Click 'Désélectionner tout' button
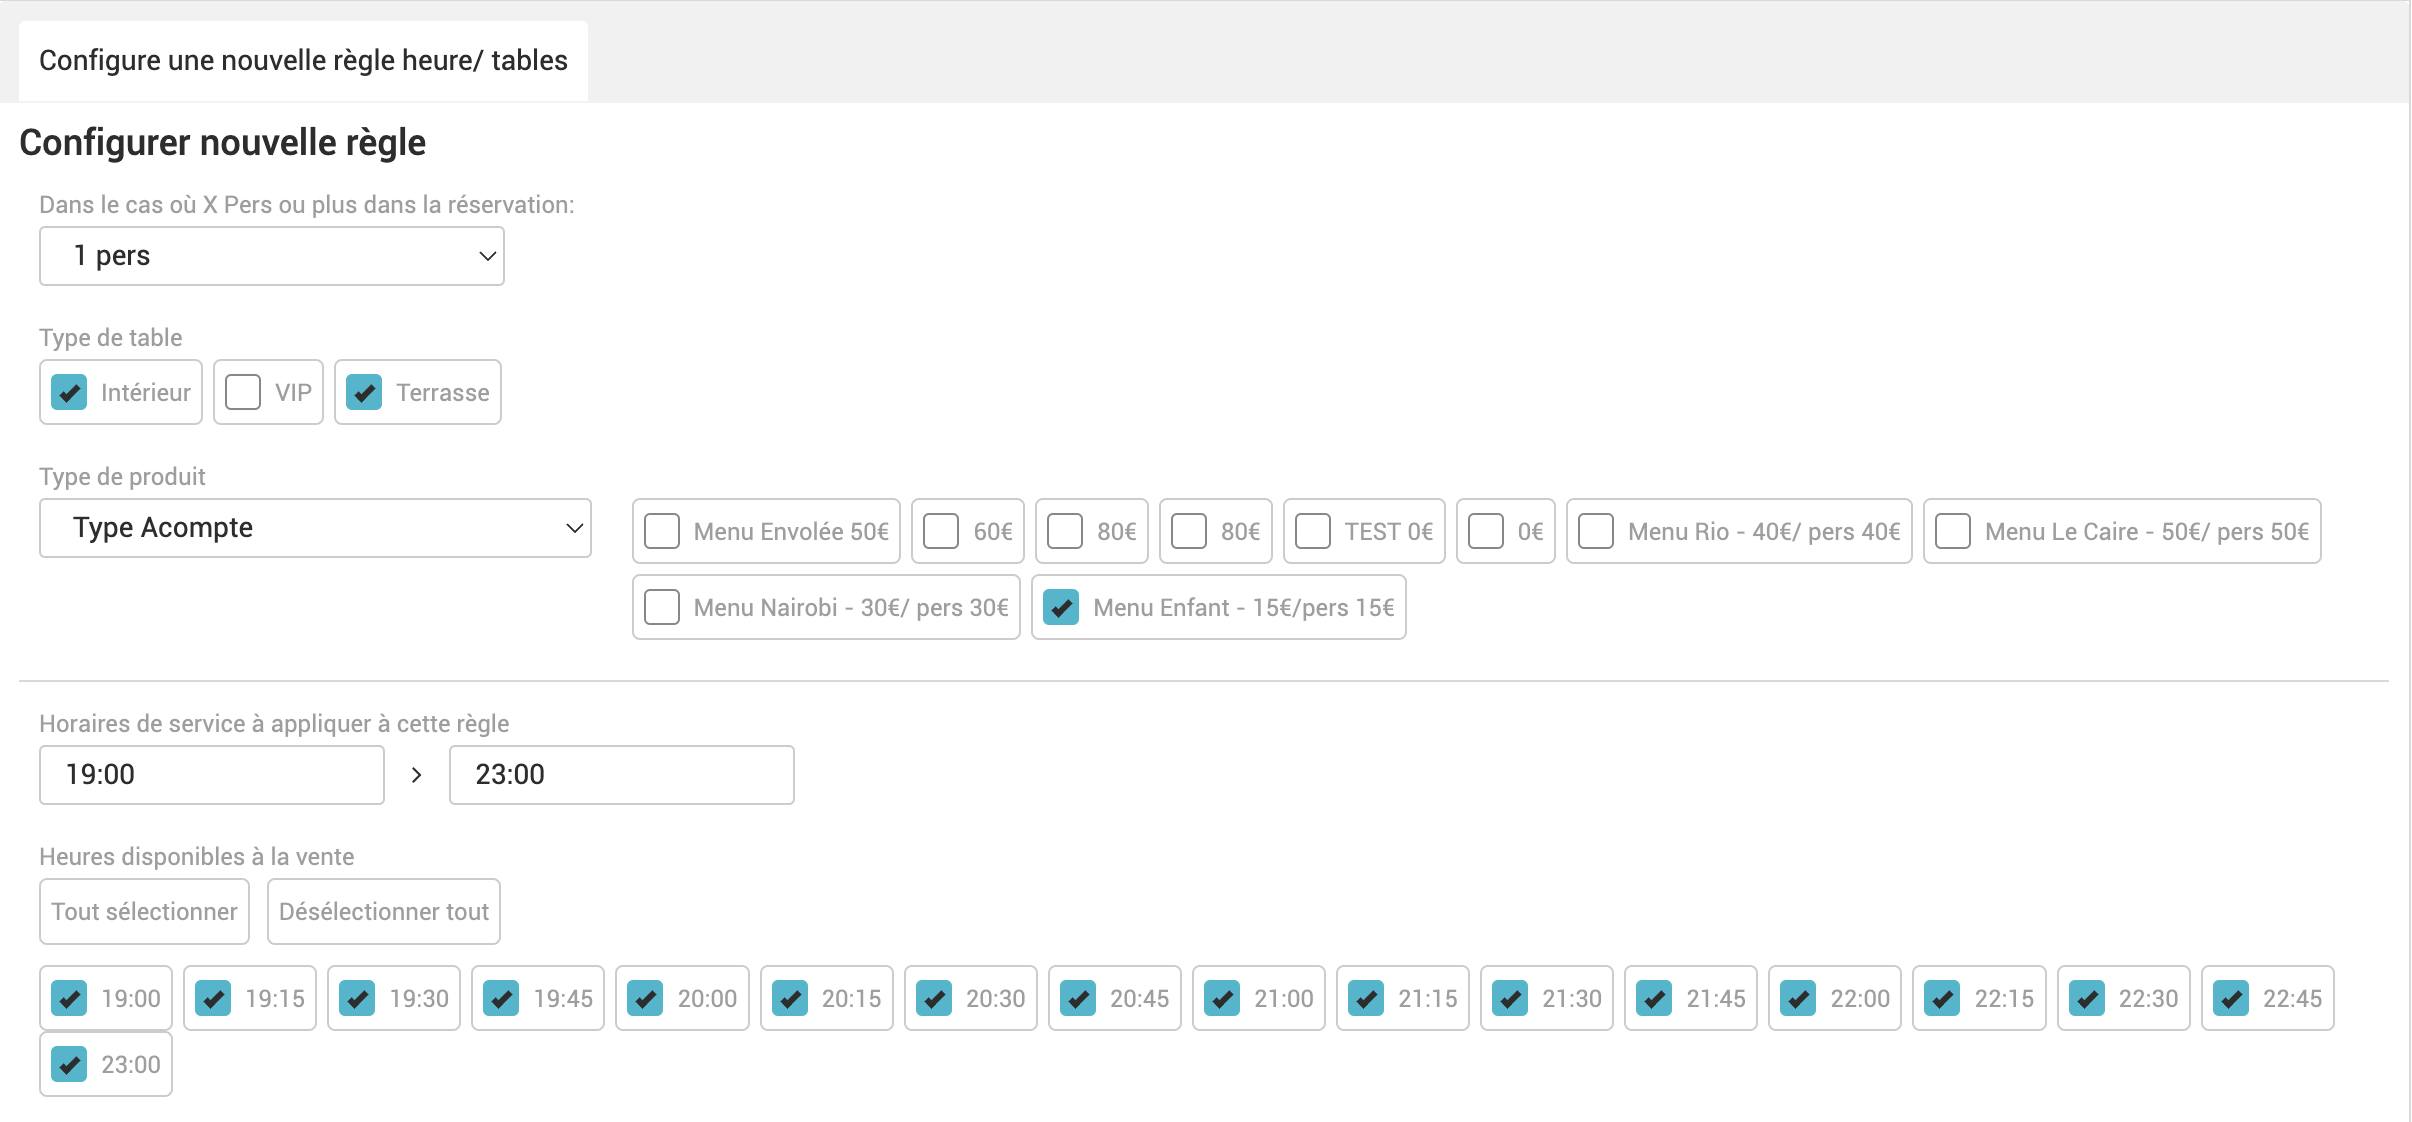The width and height of the screenshot is (2412, 1122). (x=384, y=911)
